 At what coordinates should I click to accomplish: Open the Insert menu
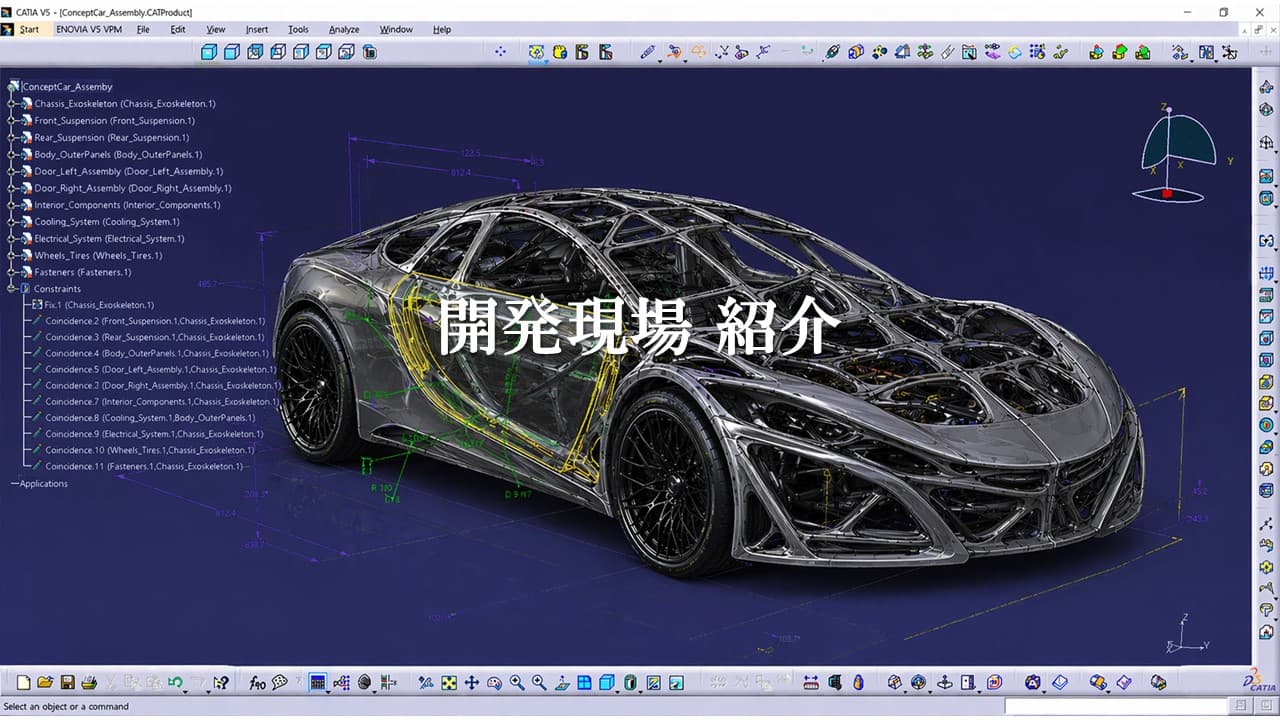(257, 29)
